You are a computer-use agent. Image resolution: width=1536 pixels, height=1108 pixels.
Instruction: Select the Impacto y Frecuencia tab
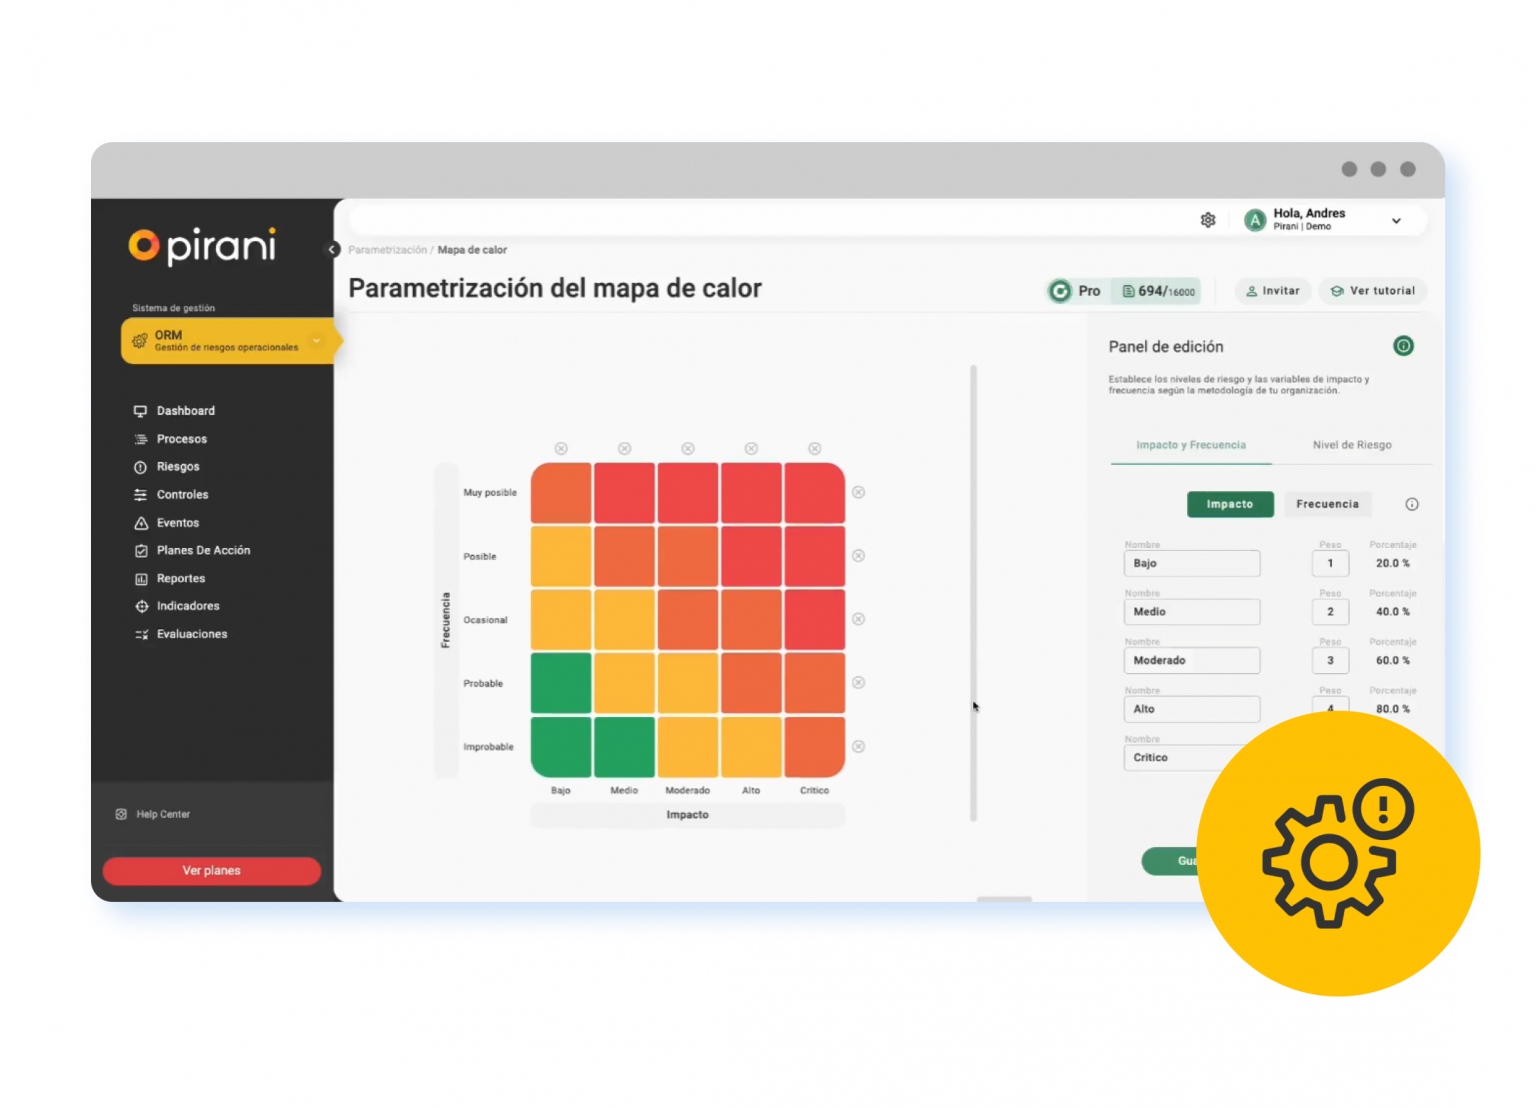click(1190, 445)
